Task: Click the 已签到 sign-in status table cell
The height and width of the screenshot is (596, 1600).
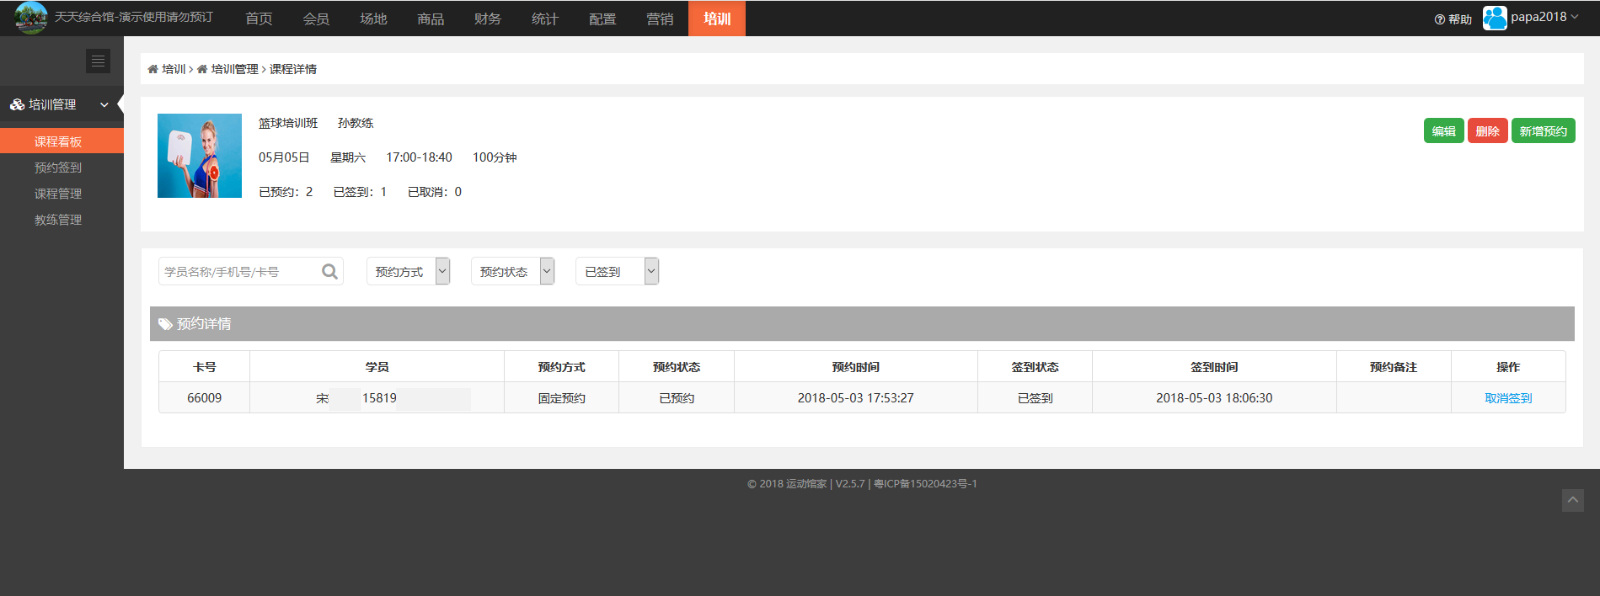Action: 1035,398
